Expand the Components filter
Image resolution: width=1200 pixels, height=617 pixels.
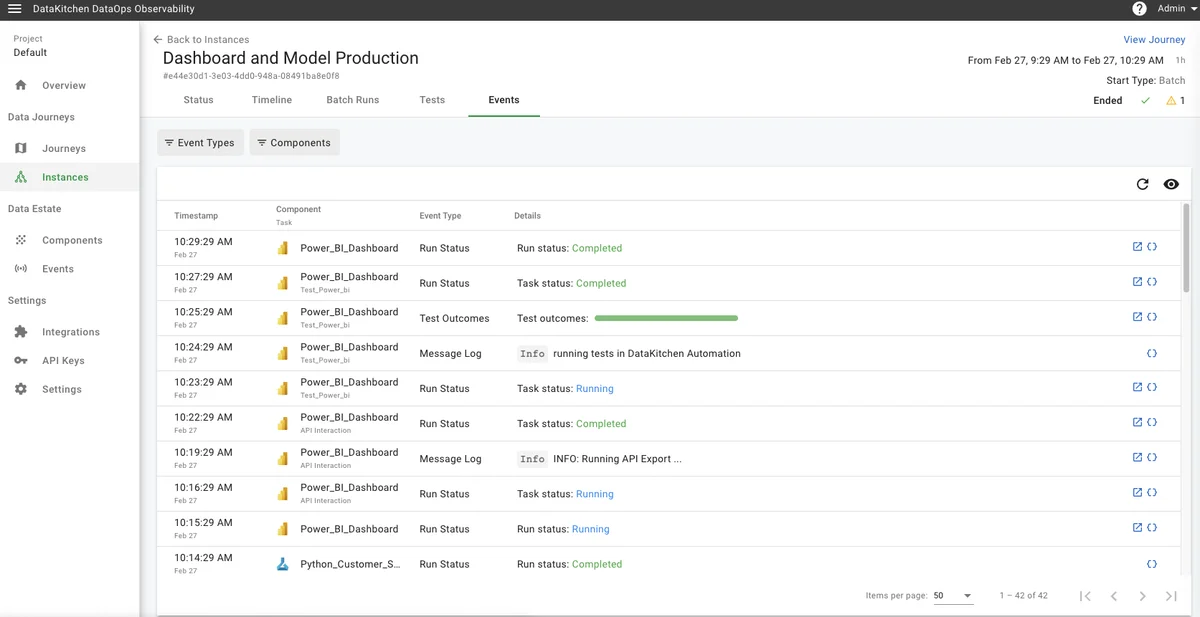pos(294,143)
